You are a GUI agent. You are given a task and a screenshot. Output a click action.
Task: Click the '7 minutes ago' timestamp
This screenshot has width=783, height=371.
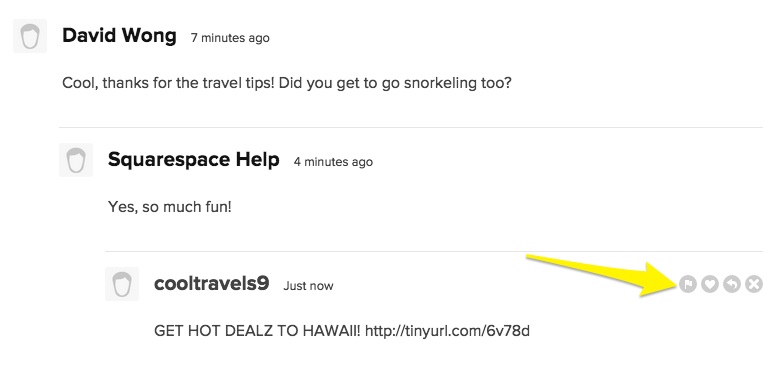(230, 38)
